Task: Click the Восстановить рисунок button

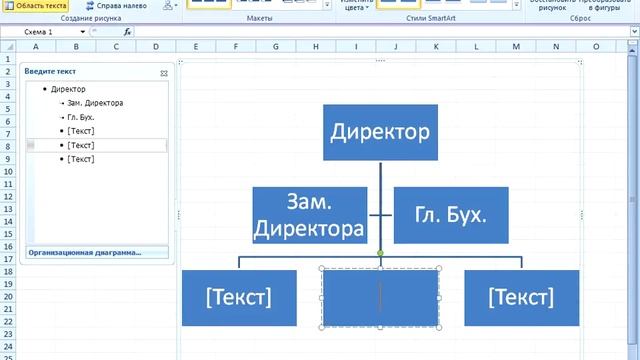Action: pos(552,5)
